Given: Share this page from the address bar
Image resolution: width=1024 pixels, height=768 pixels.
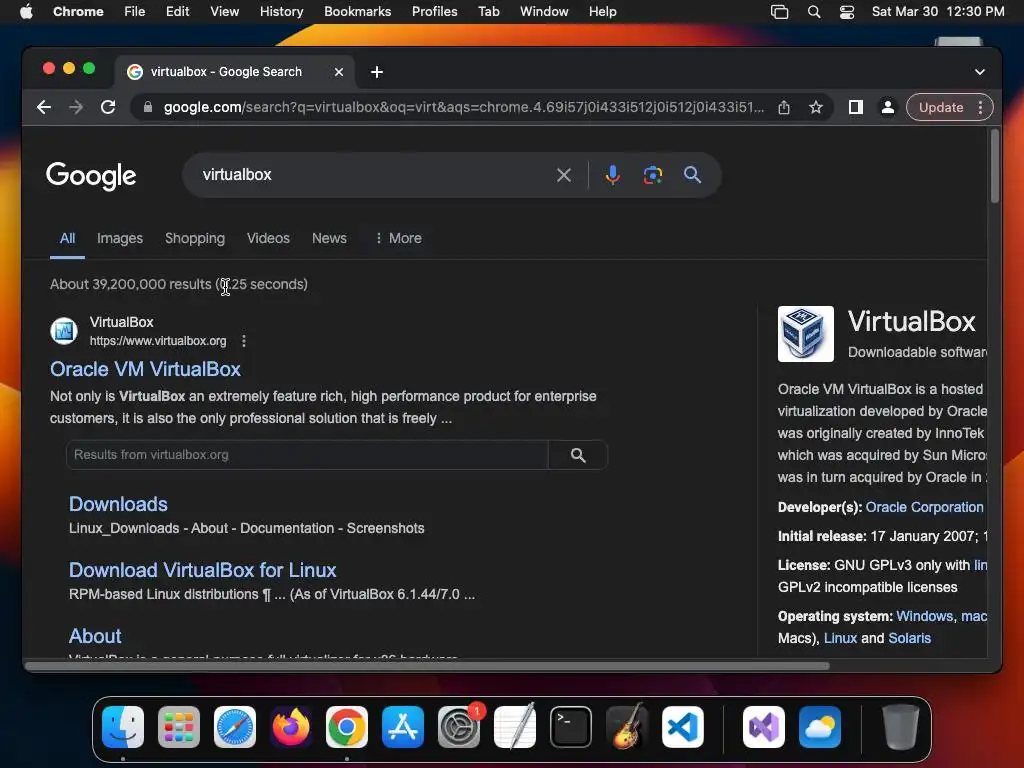Looking at the screenshot, I should (784, 107).
